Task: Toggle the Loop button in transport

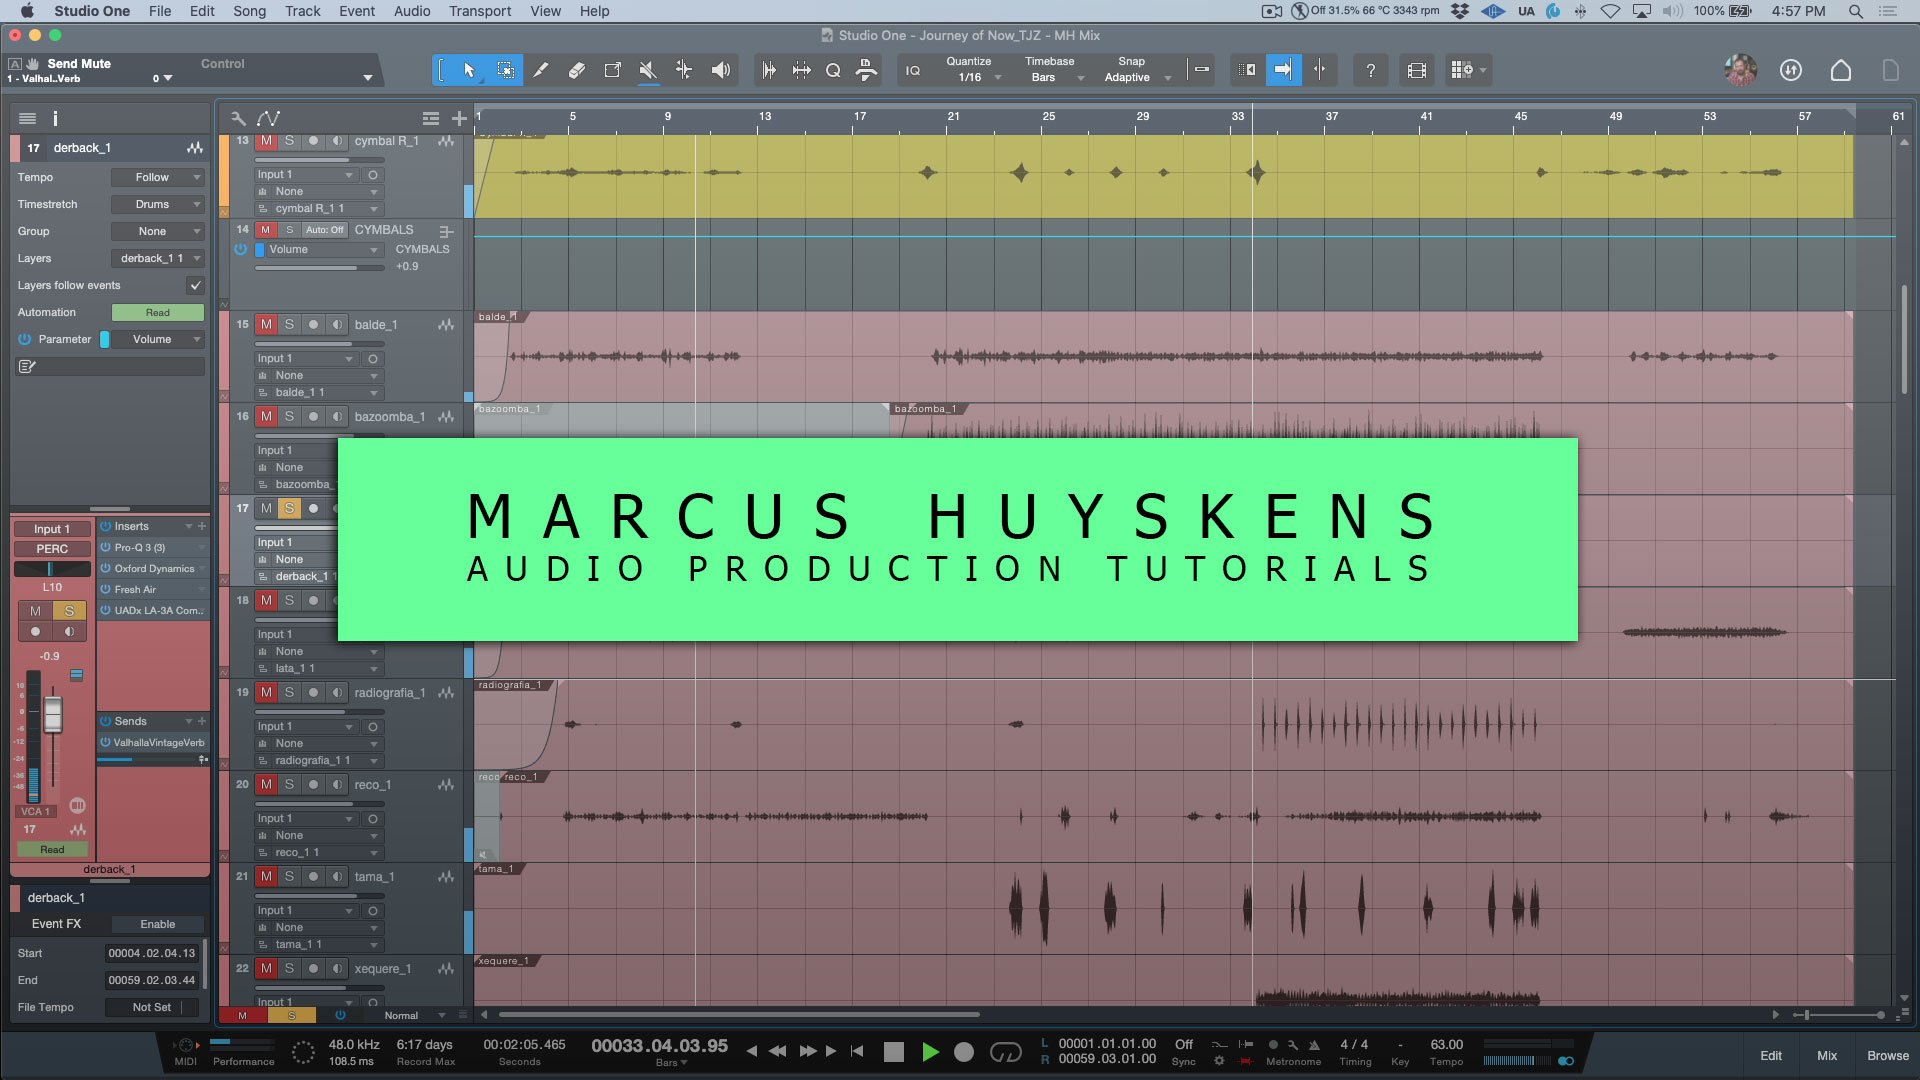Action: [x=1005, y=1052]
